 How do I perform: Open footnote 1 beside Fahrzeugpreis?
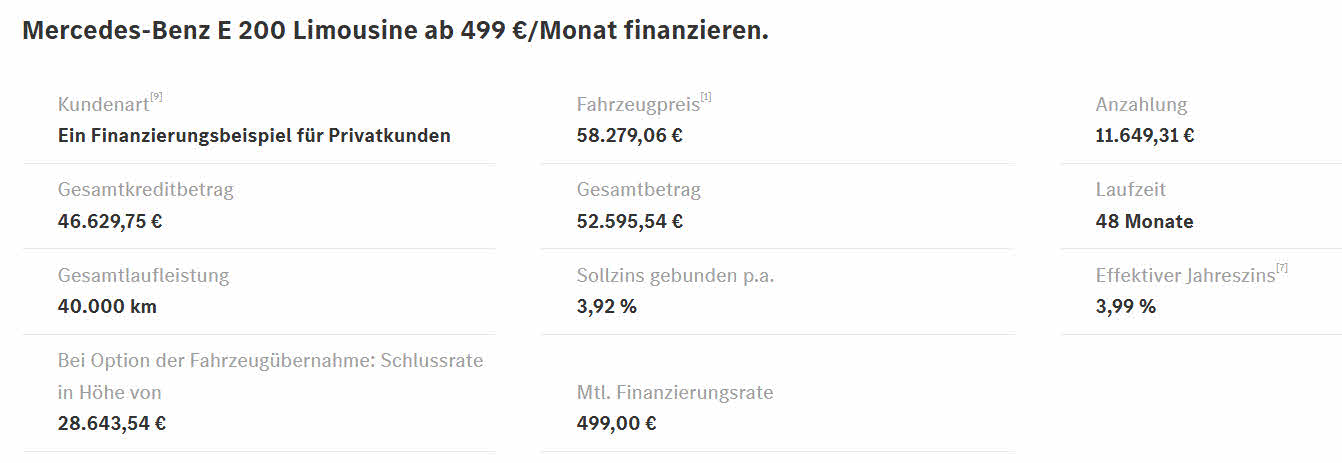click(x=706, y=97)
